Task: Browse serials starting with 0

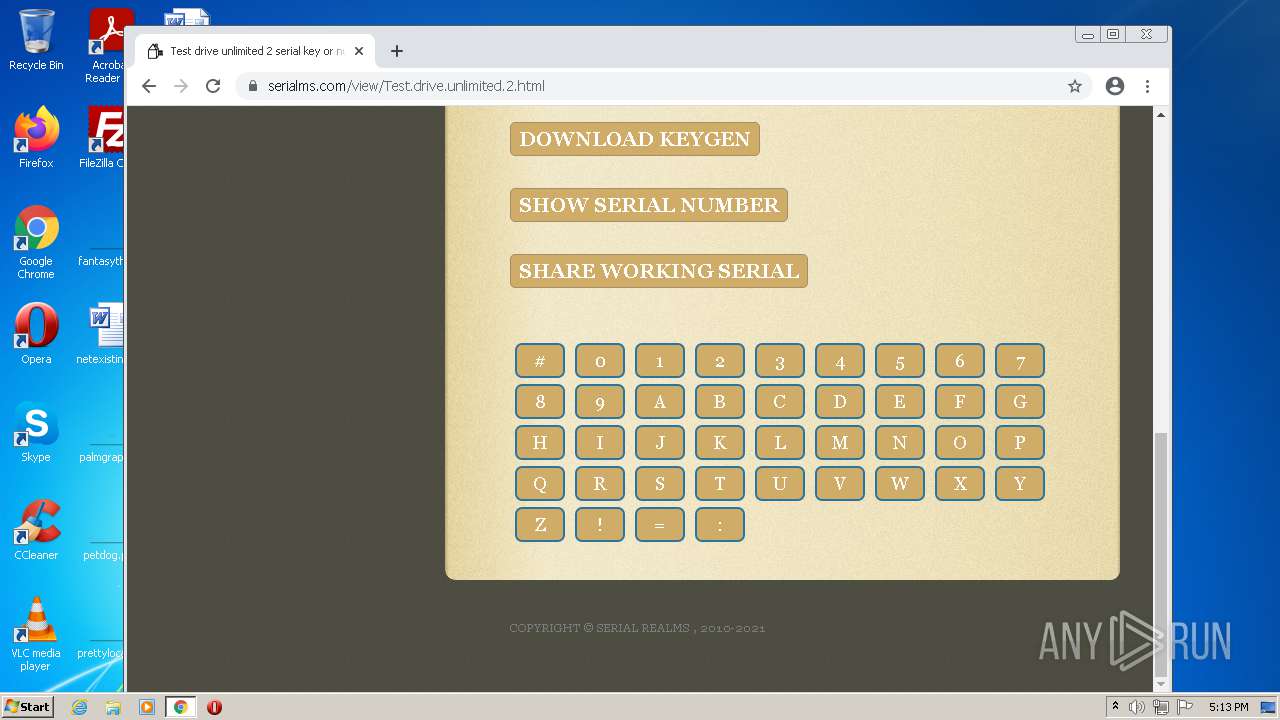Action: 600,361
